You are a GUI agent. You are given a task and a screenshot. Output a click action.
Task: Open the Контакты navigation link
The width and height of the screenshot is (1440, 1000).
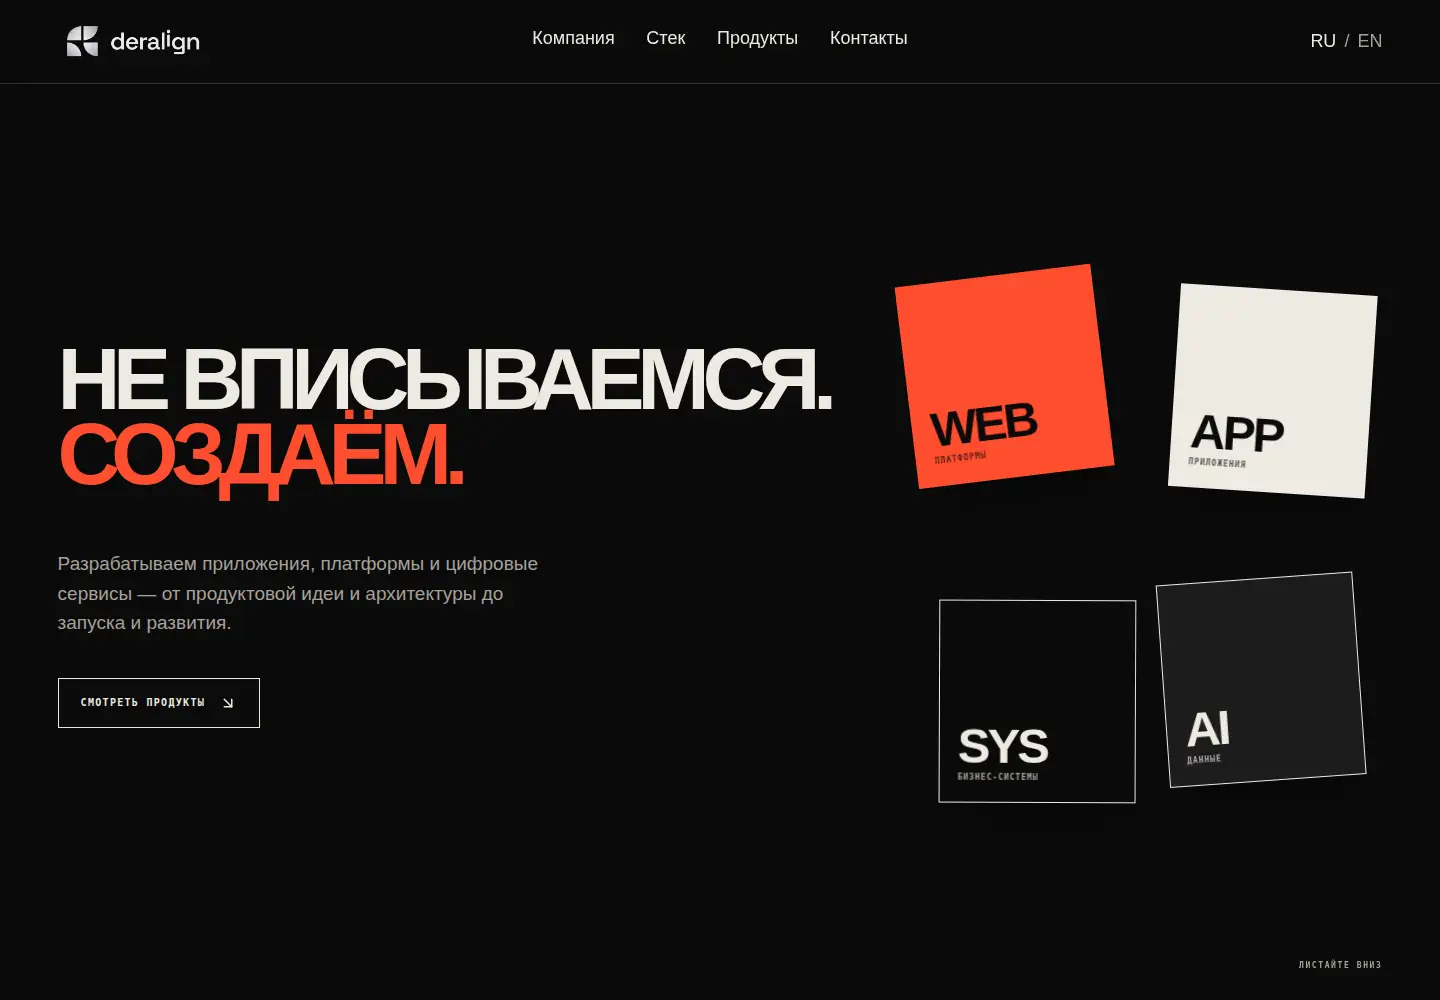pyautogui.click(x=868, y=38)
